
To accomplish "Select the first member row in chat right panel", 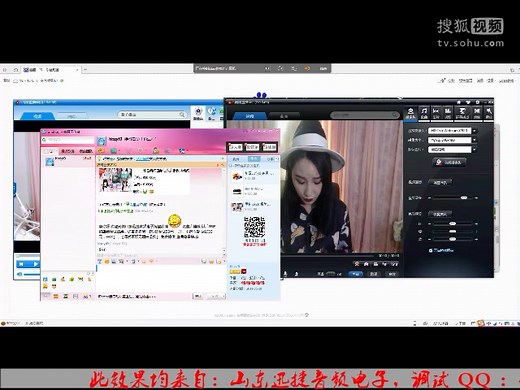I will pos(253,176).
